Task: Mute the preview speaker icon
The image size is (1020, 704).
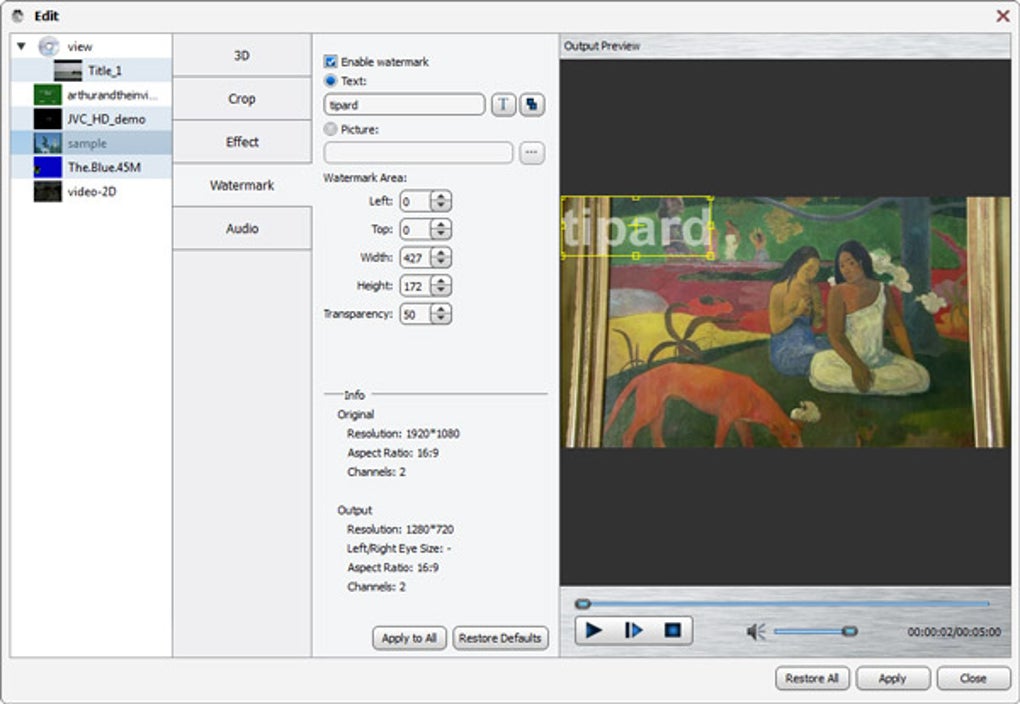Action: tap(756, 631)
